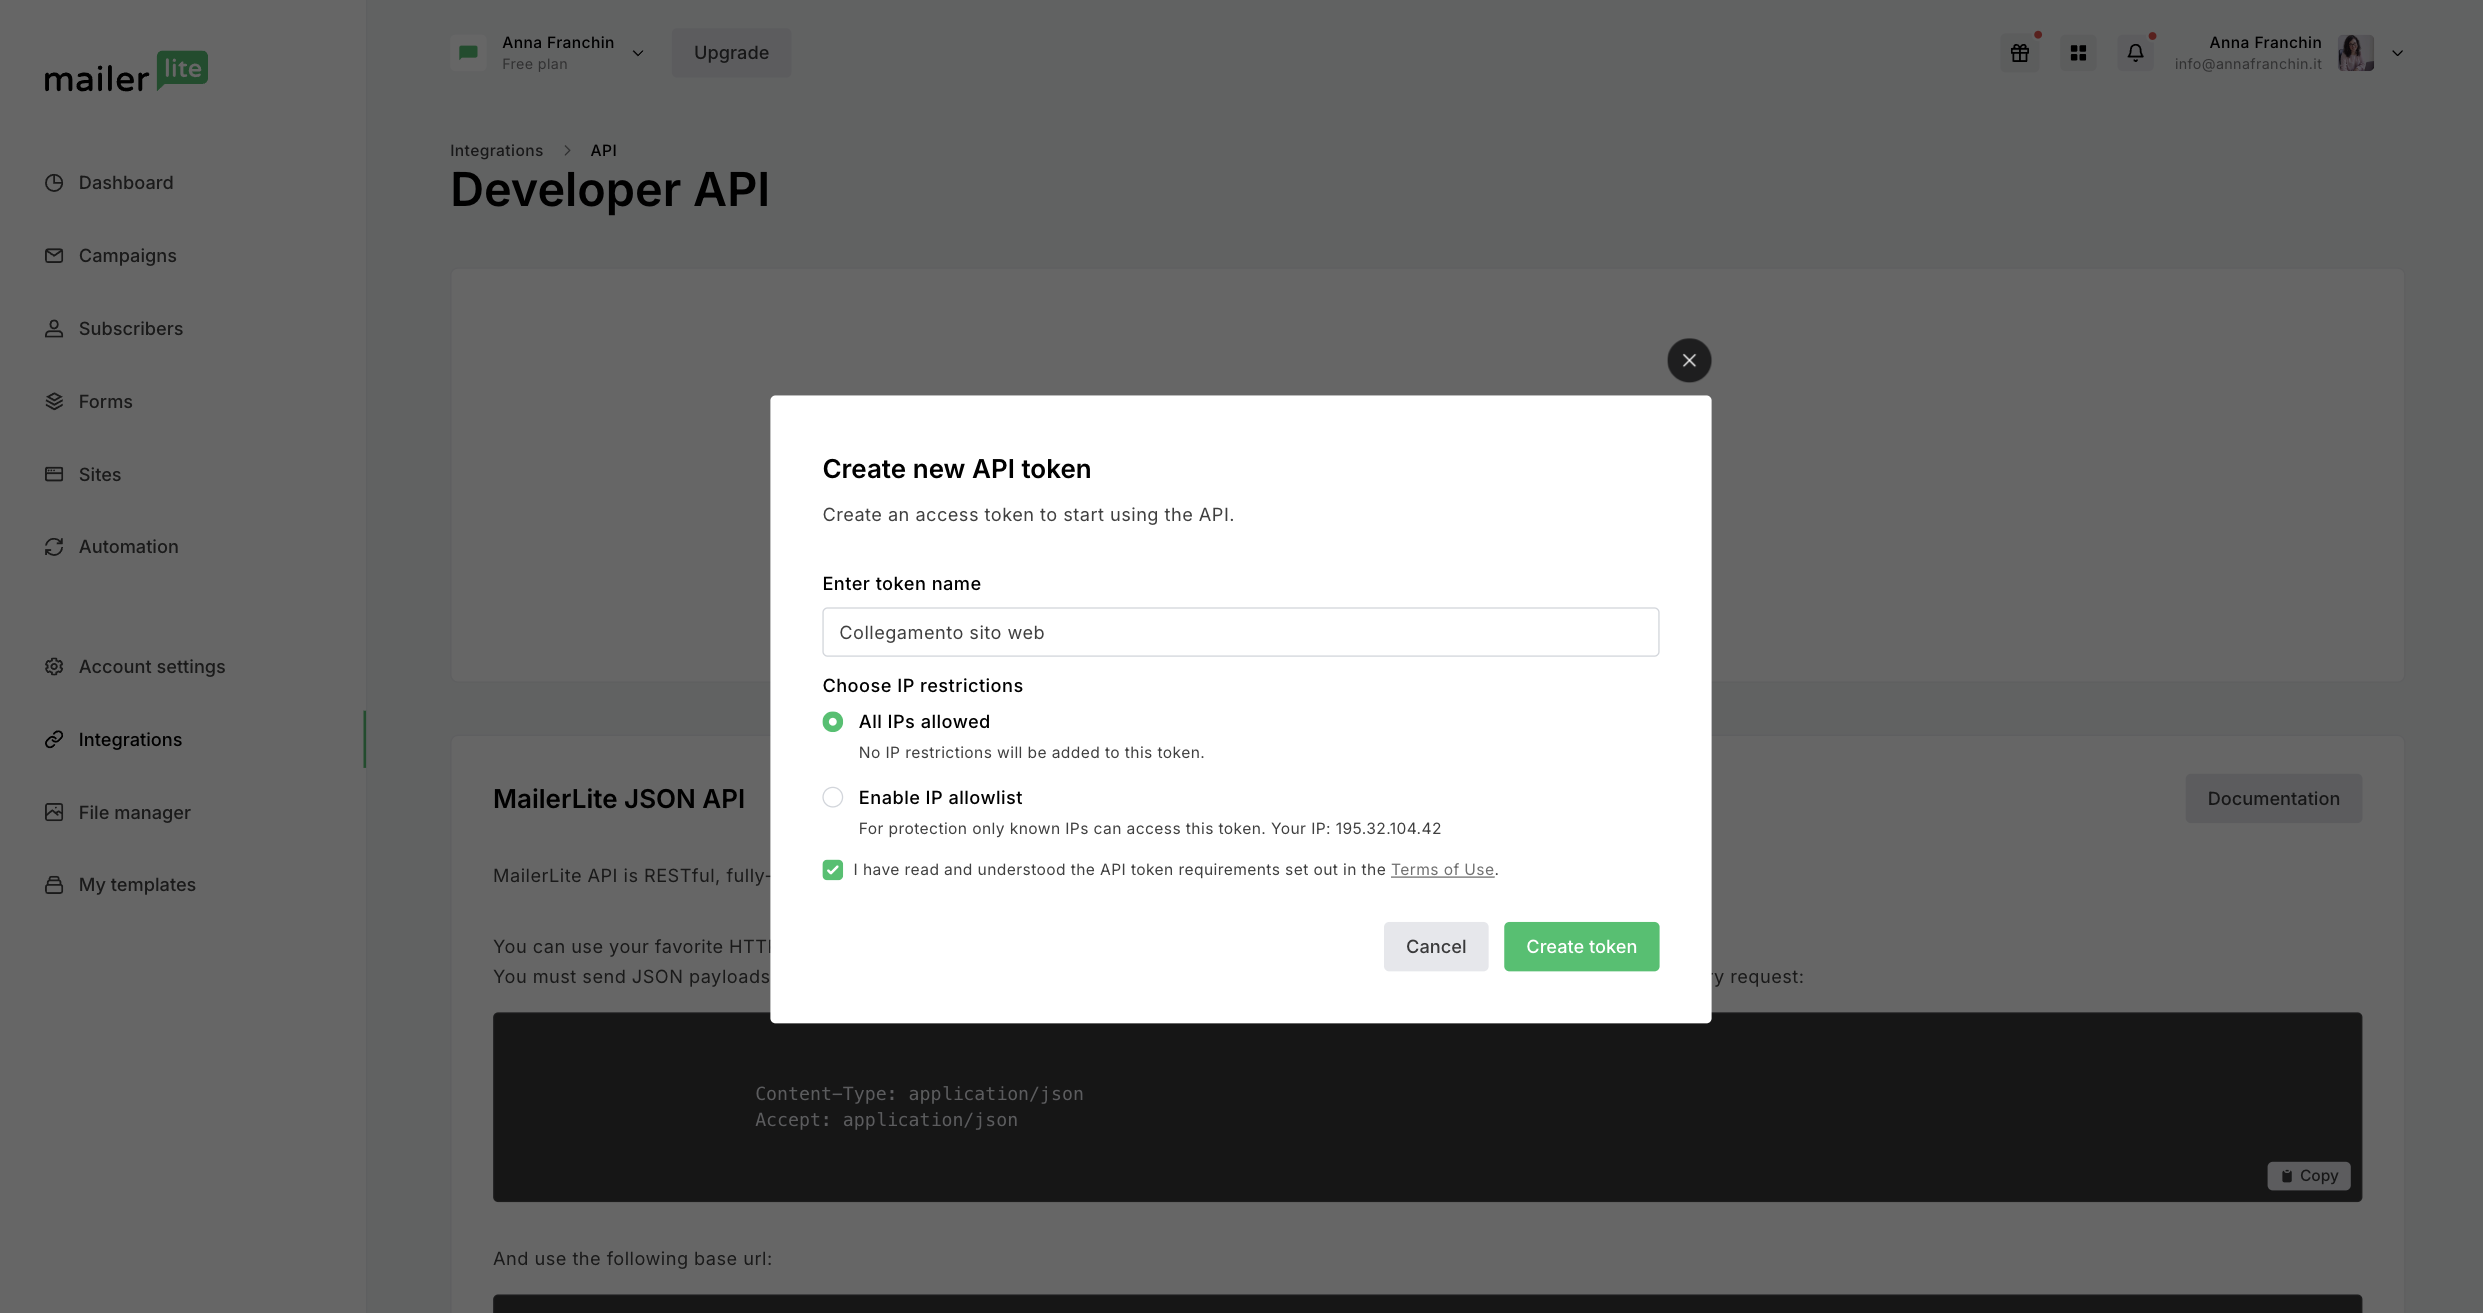Click the Sites browser icon
Image resolution: width=2483 pixels, height=1313 pixels.
point(54,474)
